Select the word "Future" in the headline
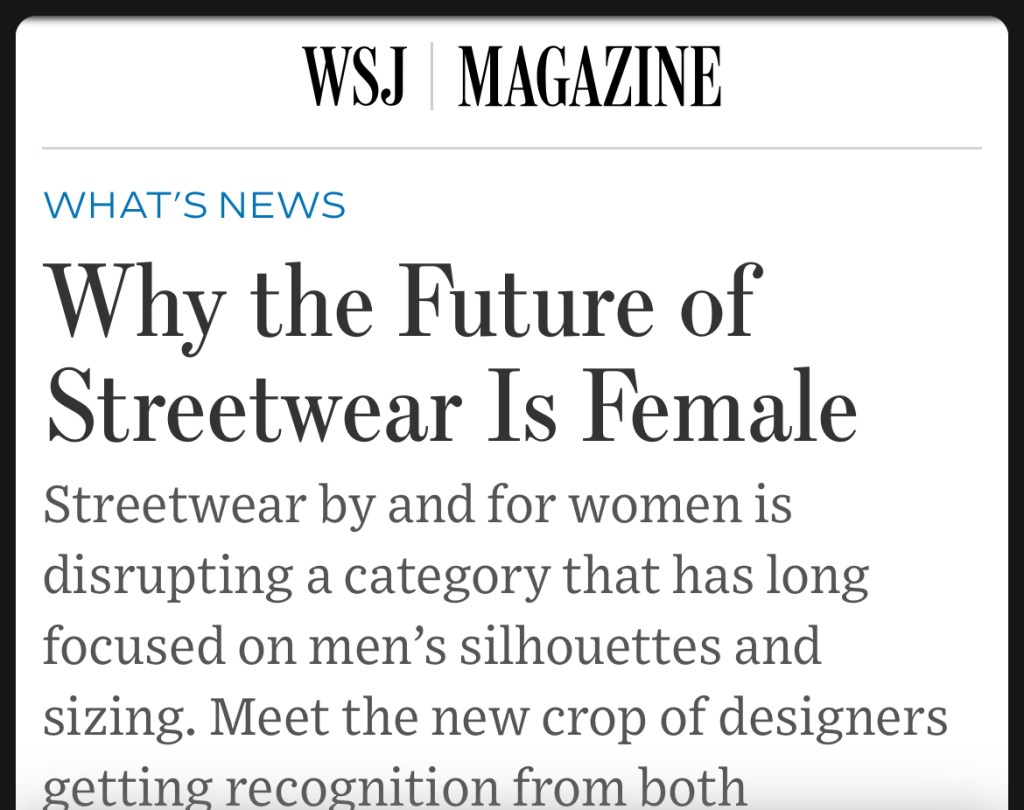The image size is (1024, 810). click(x=531, y=300)
